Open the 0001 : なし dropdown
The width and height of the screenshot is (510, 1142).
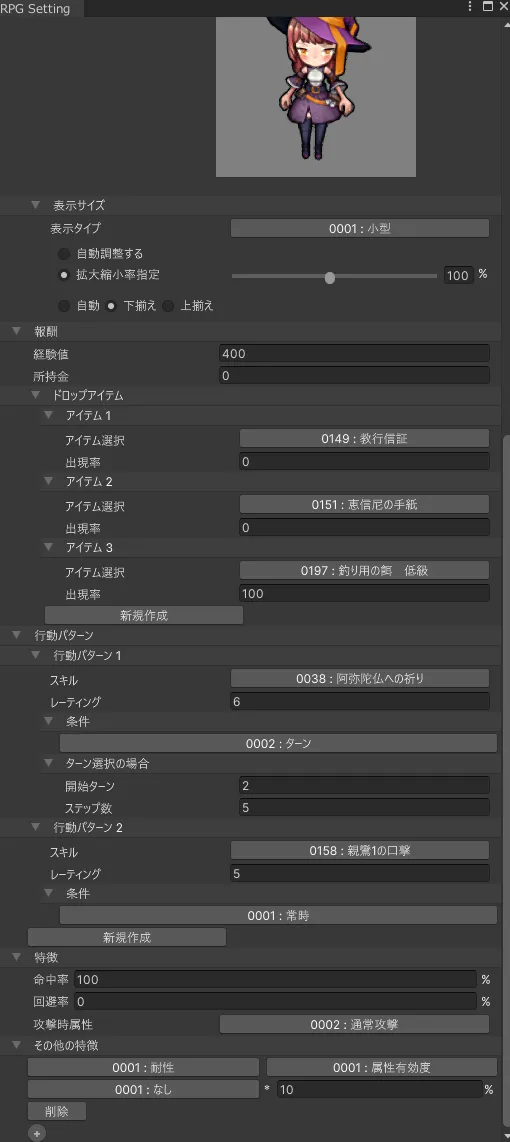click(x=143, y=1090)
